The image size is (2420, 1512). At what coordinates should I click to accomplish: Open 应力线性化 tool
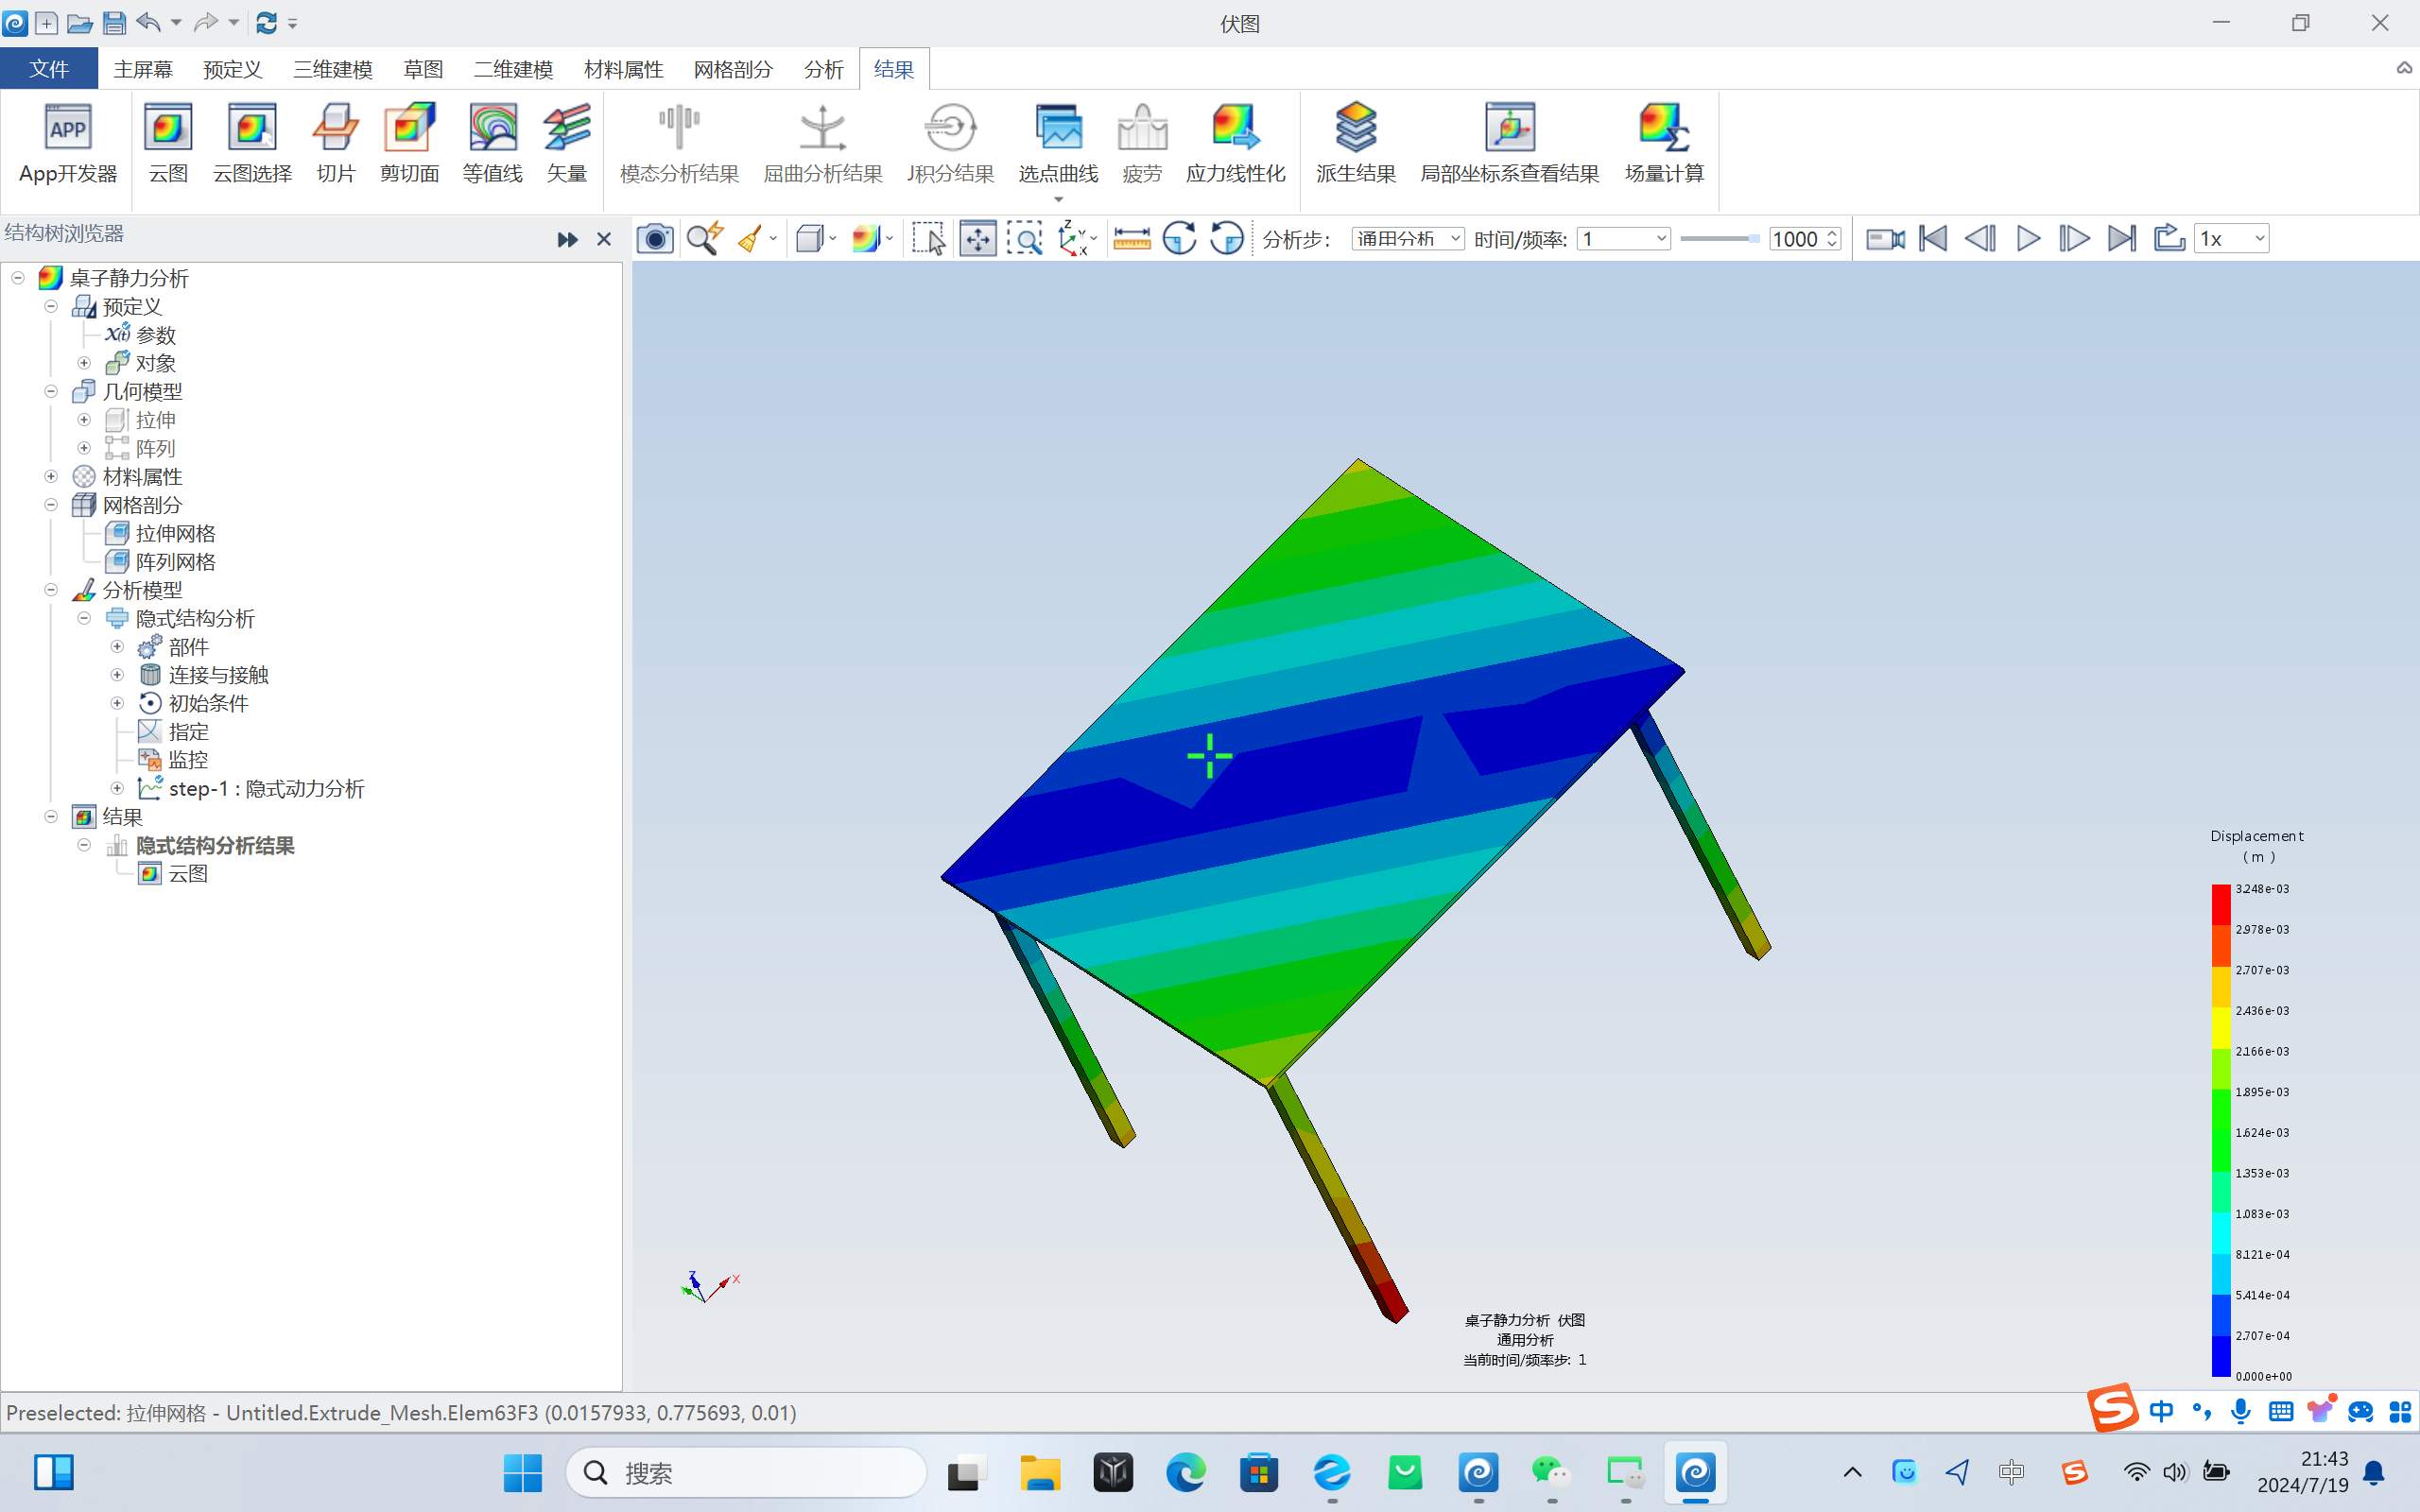click(x=1235, y=144)
